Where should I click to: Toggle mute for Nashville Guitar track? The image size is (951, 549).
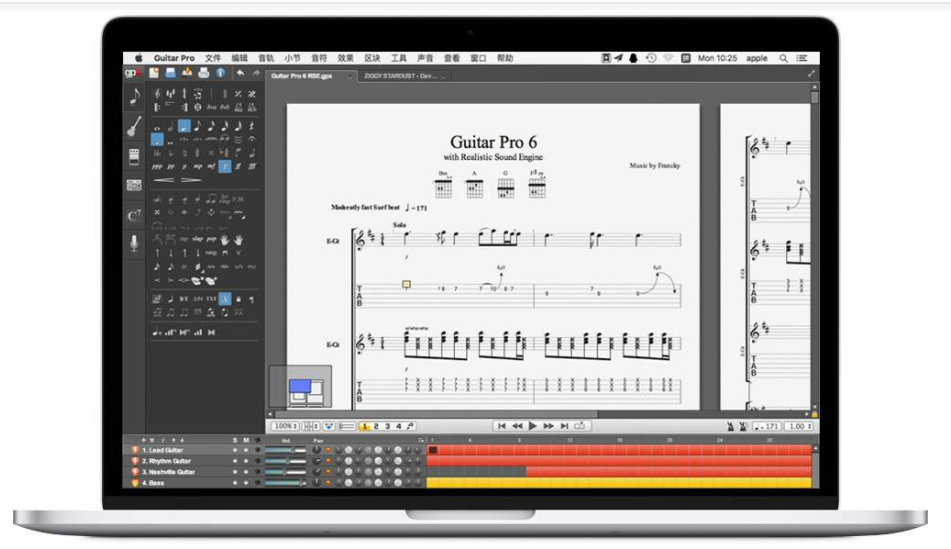click(246, 472)
